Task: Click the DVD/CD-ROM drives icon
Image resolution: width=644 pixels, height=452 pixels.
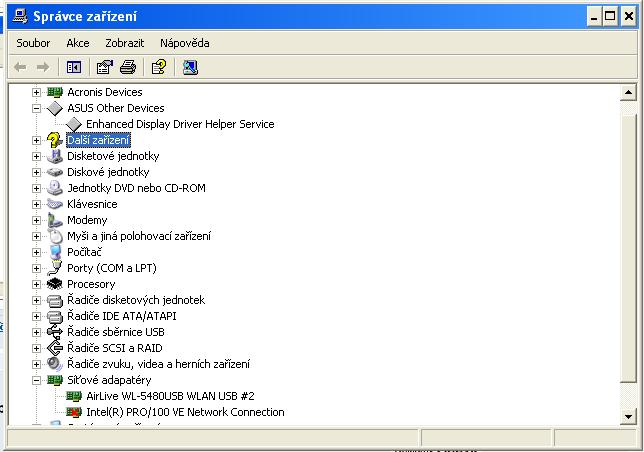Action: click(54, 188)
